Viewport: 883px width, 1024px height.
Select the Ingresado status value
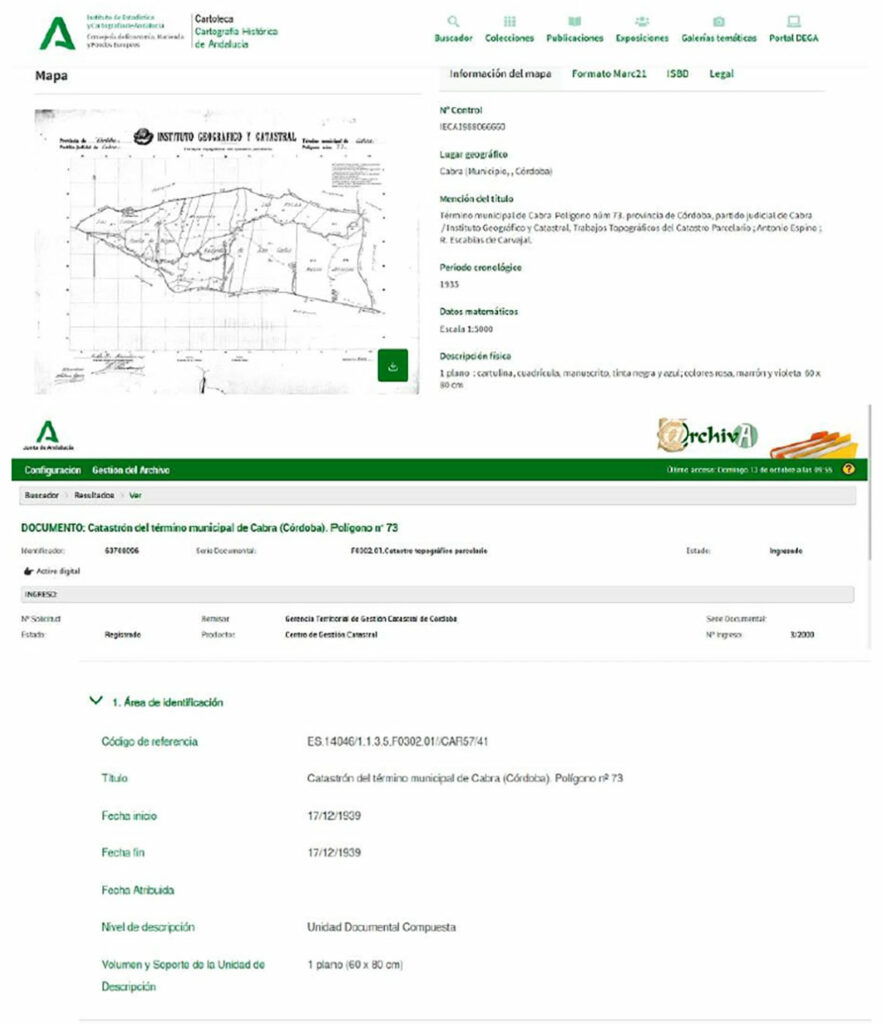click(x=786, y=551)
